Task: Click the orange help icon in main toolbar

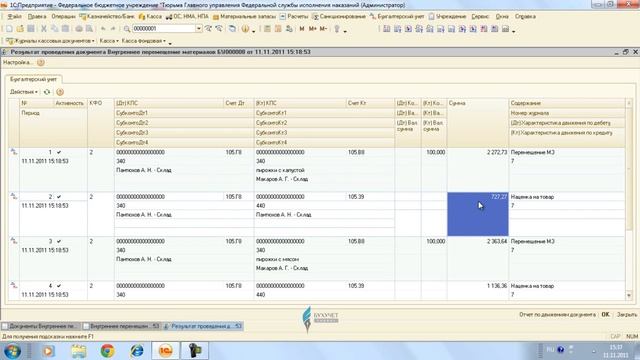Action: click(x=245, y=29)
